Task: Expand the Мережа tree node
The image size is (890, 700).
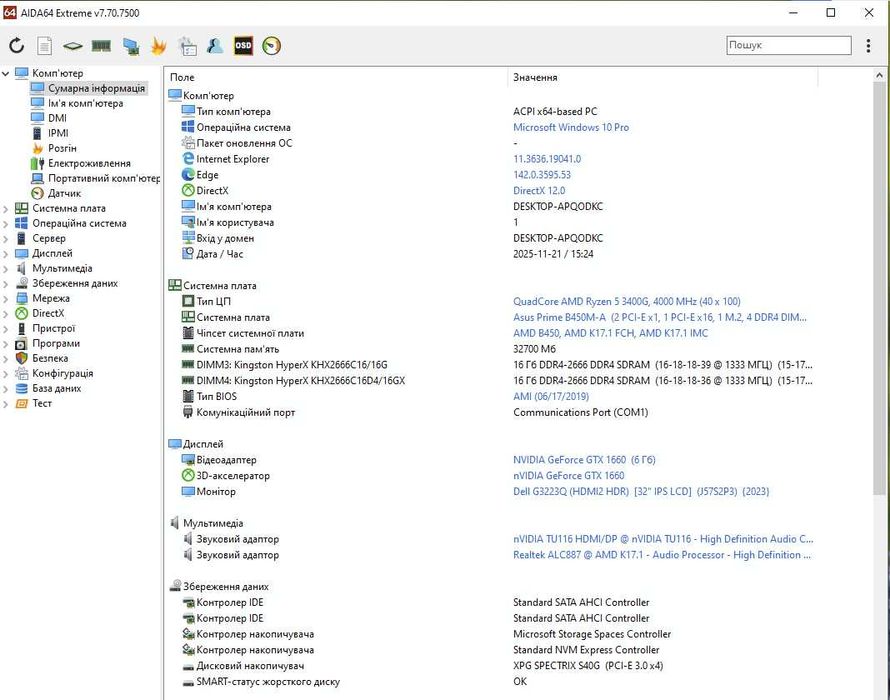Action: pos(6,299)
